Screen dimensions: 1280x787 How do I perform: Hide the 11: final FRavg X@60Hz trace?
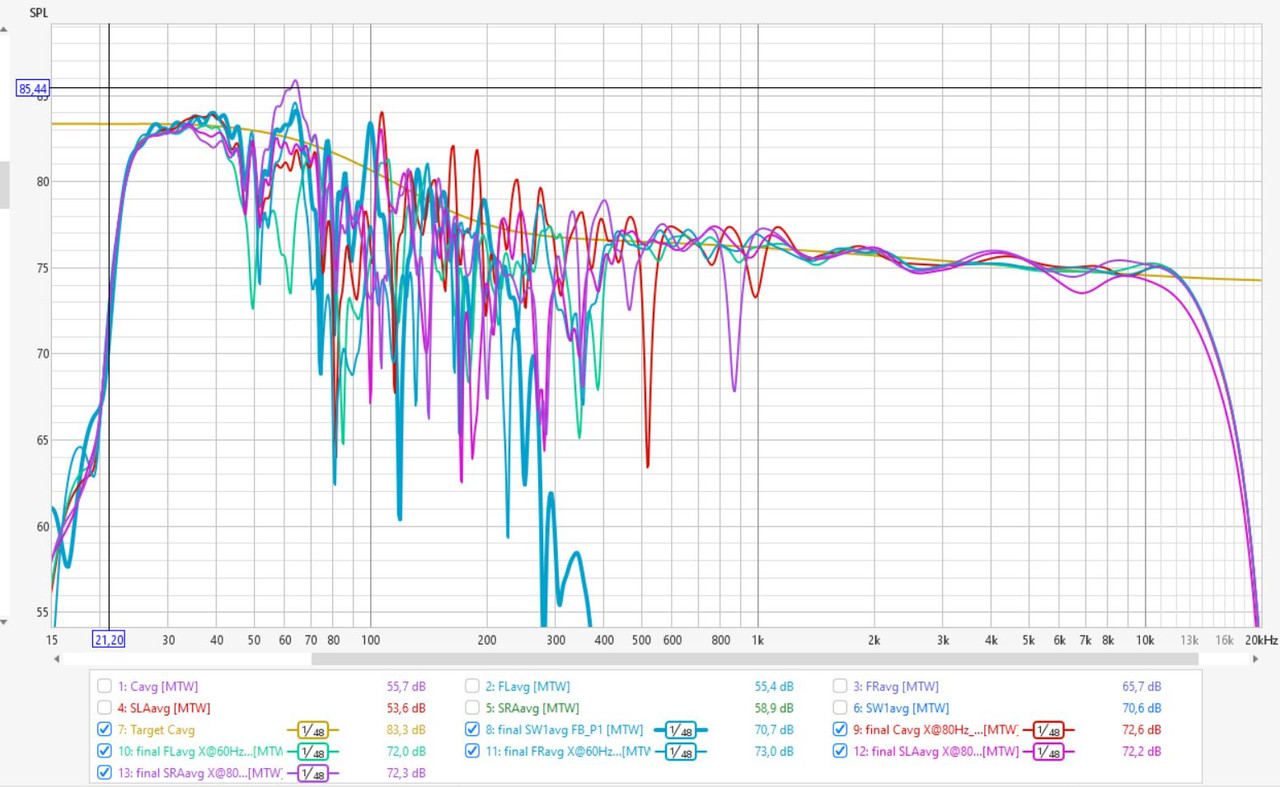pyautogui.click(x=472, y=752)
